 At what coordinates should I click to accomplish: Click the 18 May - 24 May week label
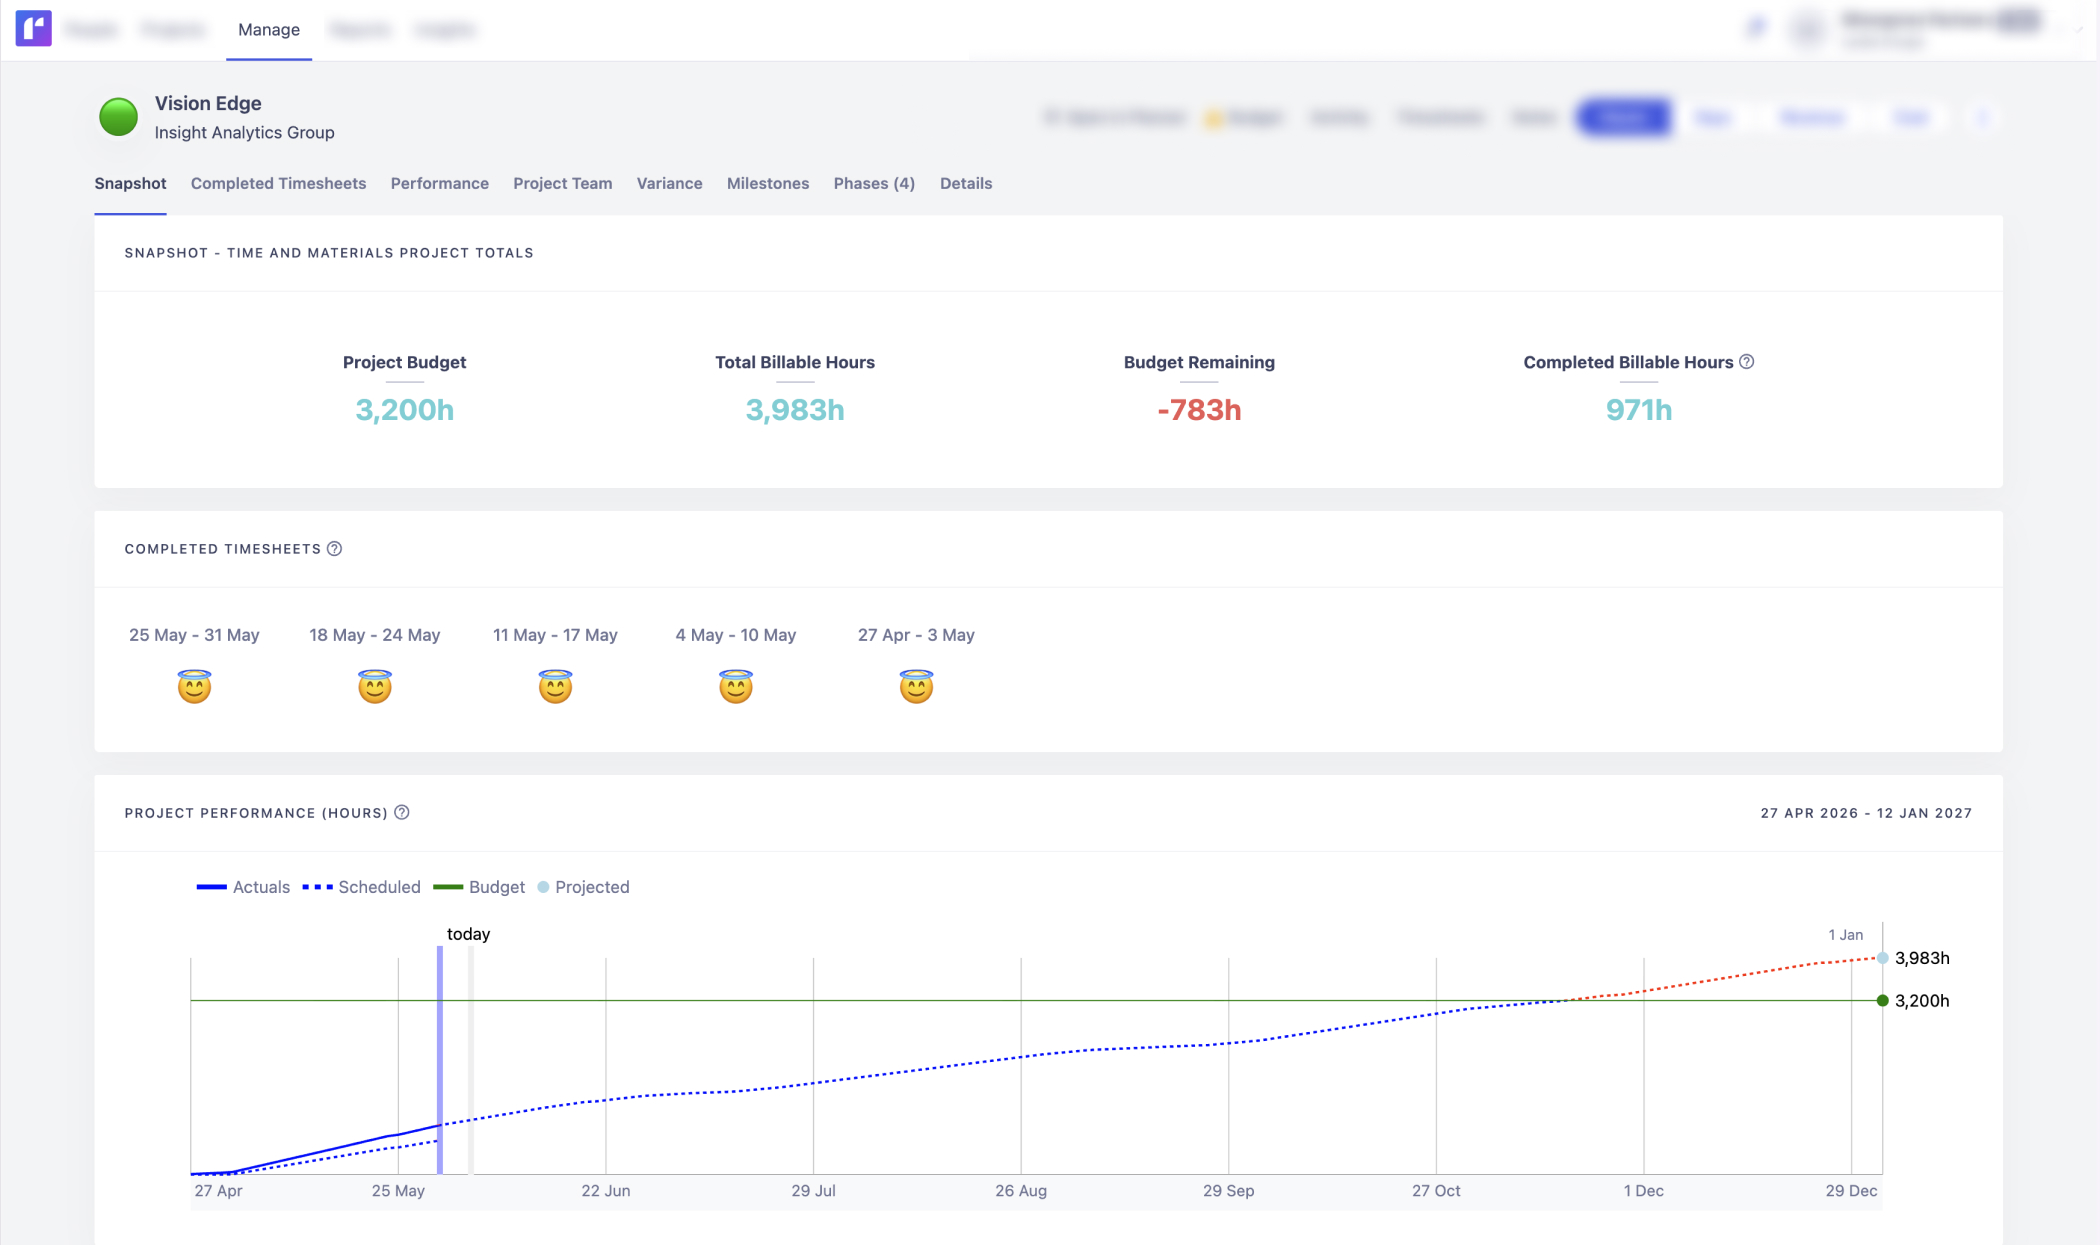tap(375, 635)
